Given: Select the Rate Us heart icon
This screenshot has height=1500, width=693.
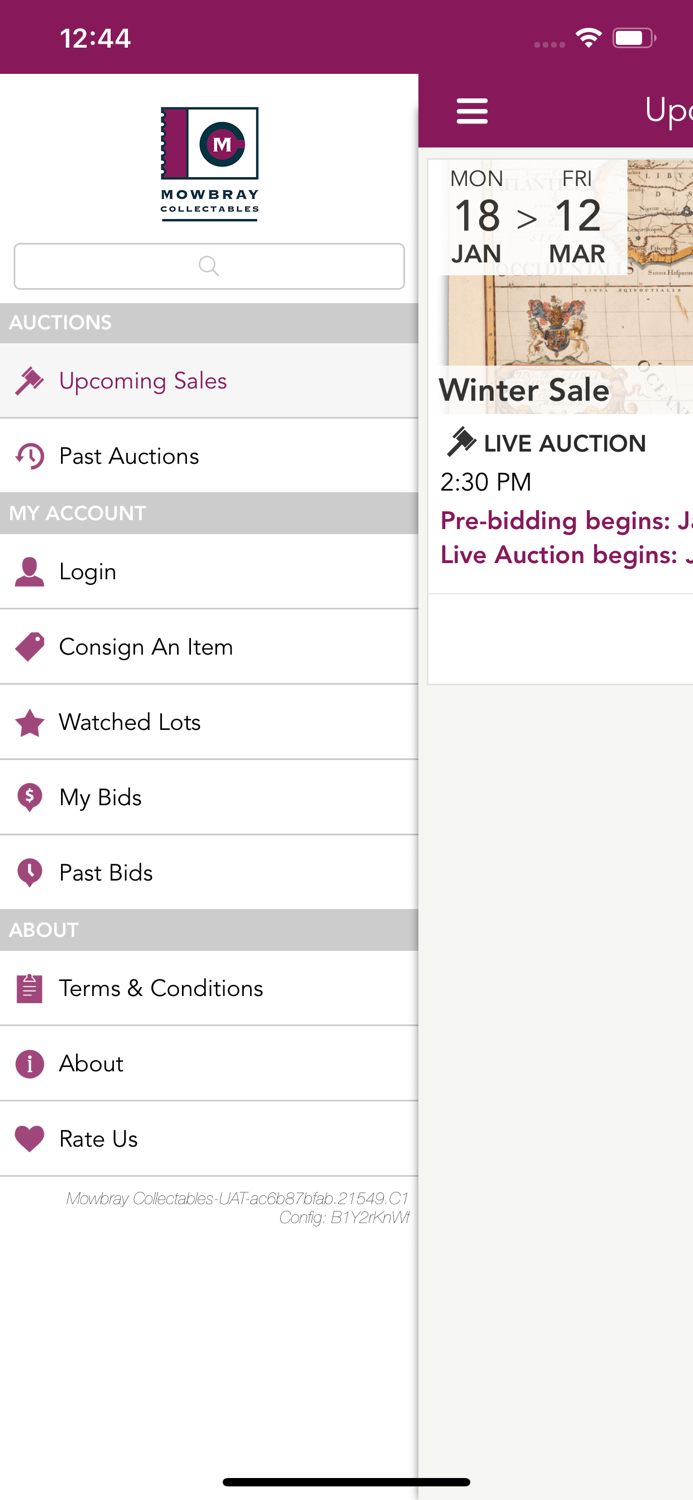Looking at the screenshot, I should click(30, 1138).
